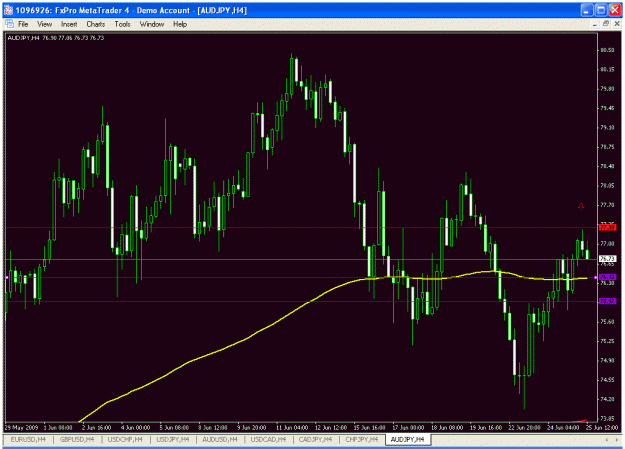Minimize the inner chart window
Image resolution: width=625 pixels, height=449 pixels.
[595, 24]
